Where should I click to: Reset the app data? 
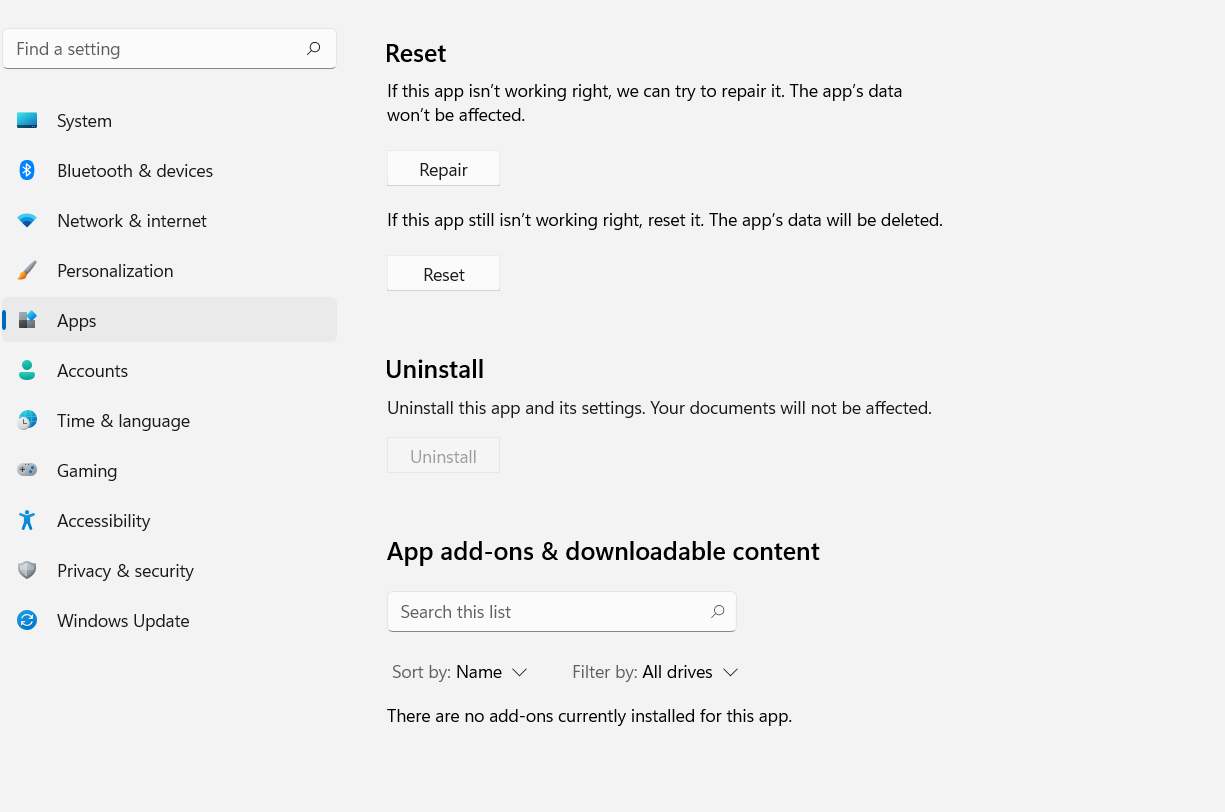click(443, 274)
